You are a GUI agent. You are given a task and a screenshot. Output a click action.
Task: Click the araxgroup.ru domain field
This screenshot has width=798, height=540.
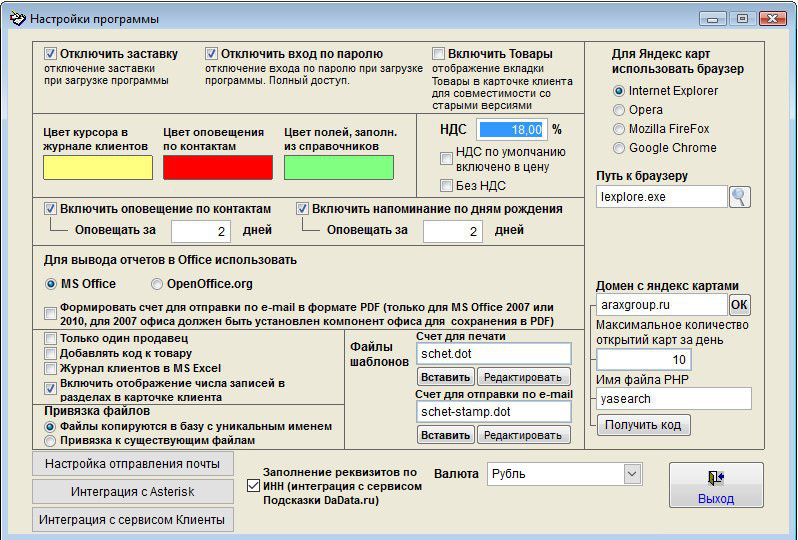662,305
